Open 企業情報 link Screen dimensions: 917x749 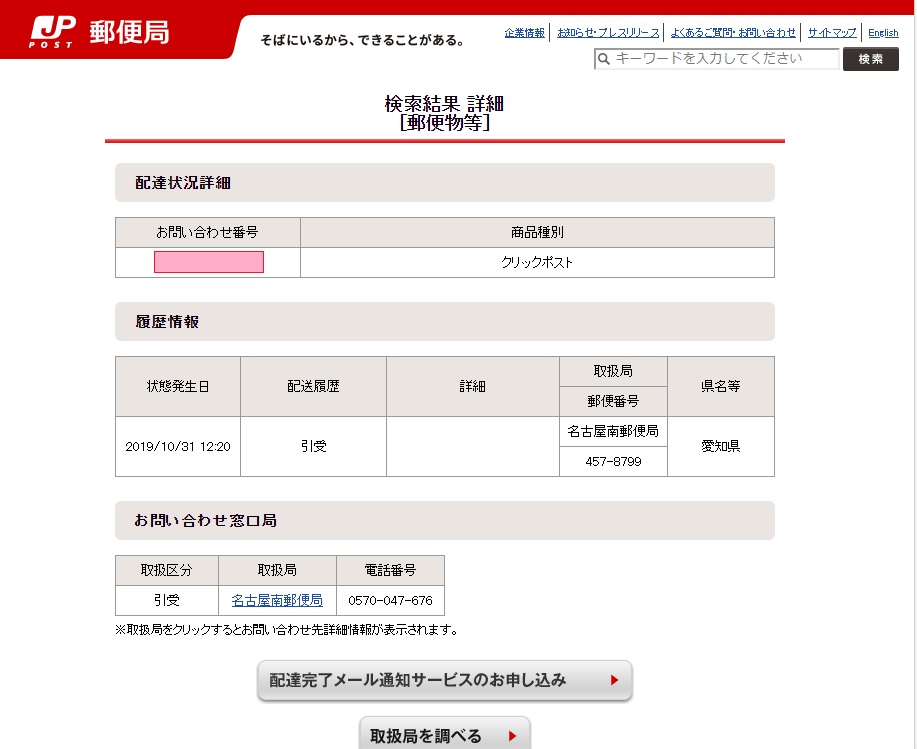point(525,33)
